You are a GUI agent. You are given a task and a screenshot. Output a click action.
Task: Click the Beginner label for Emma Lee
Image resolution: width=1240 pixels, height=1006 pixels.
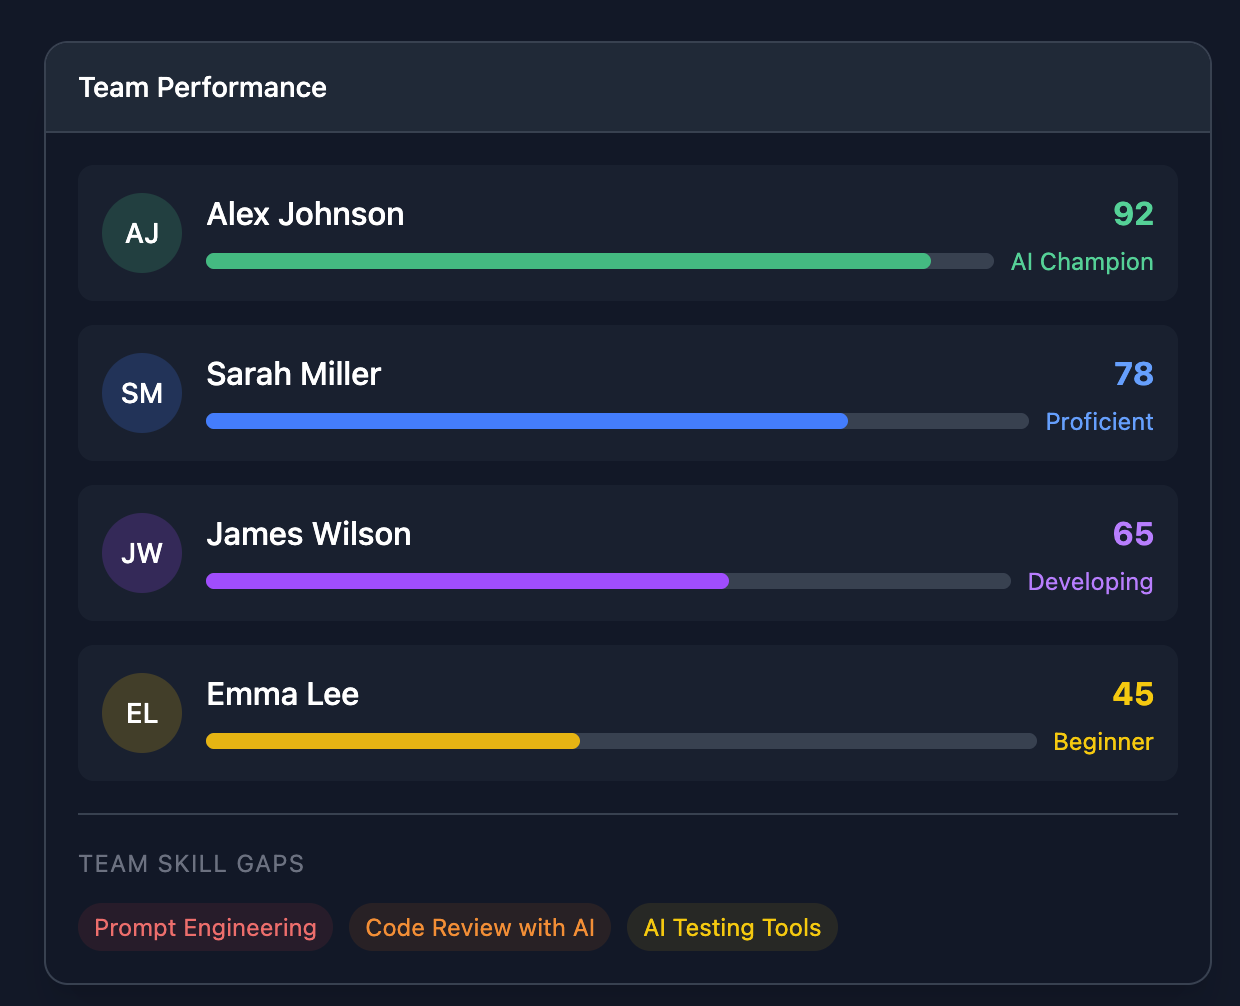pyautogui.click(x=1103, y=741)
